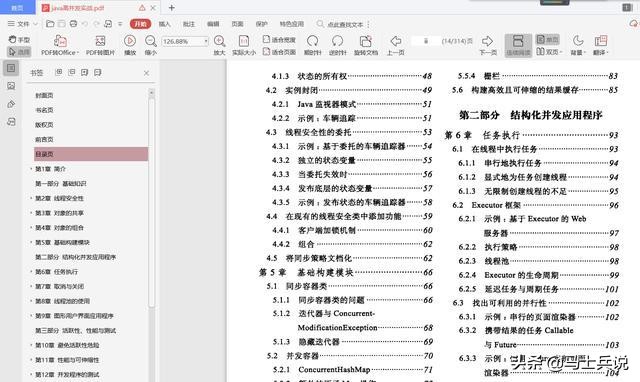Select the 特色应用 ribbon tab
This screenshot has height=382, width=640.
click(x=291, y=24)
